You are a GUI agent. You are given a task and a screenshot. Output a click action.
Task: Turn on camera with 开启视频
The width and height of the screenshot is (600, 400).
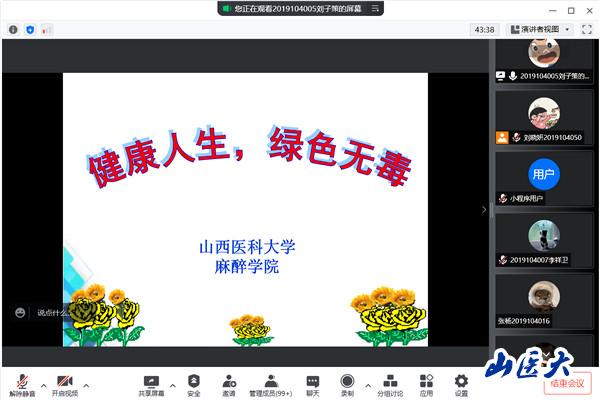coord(64,384)
